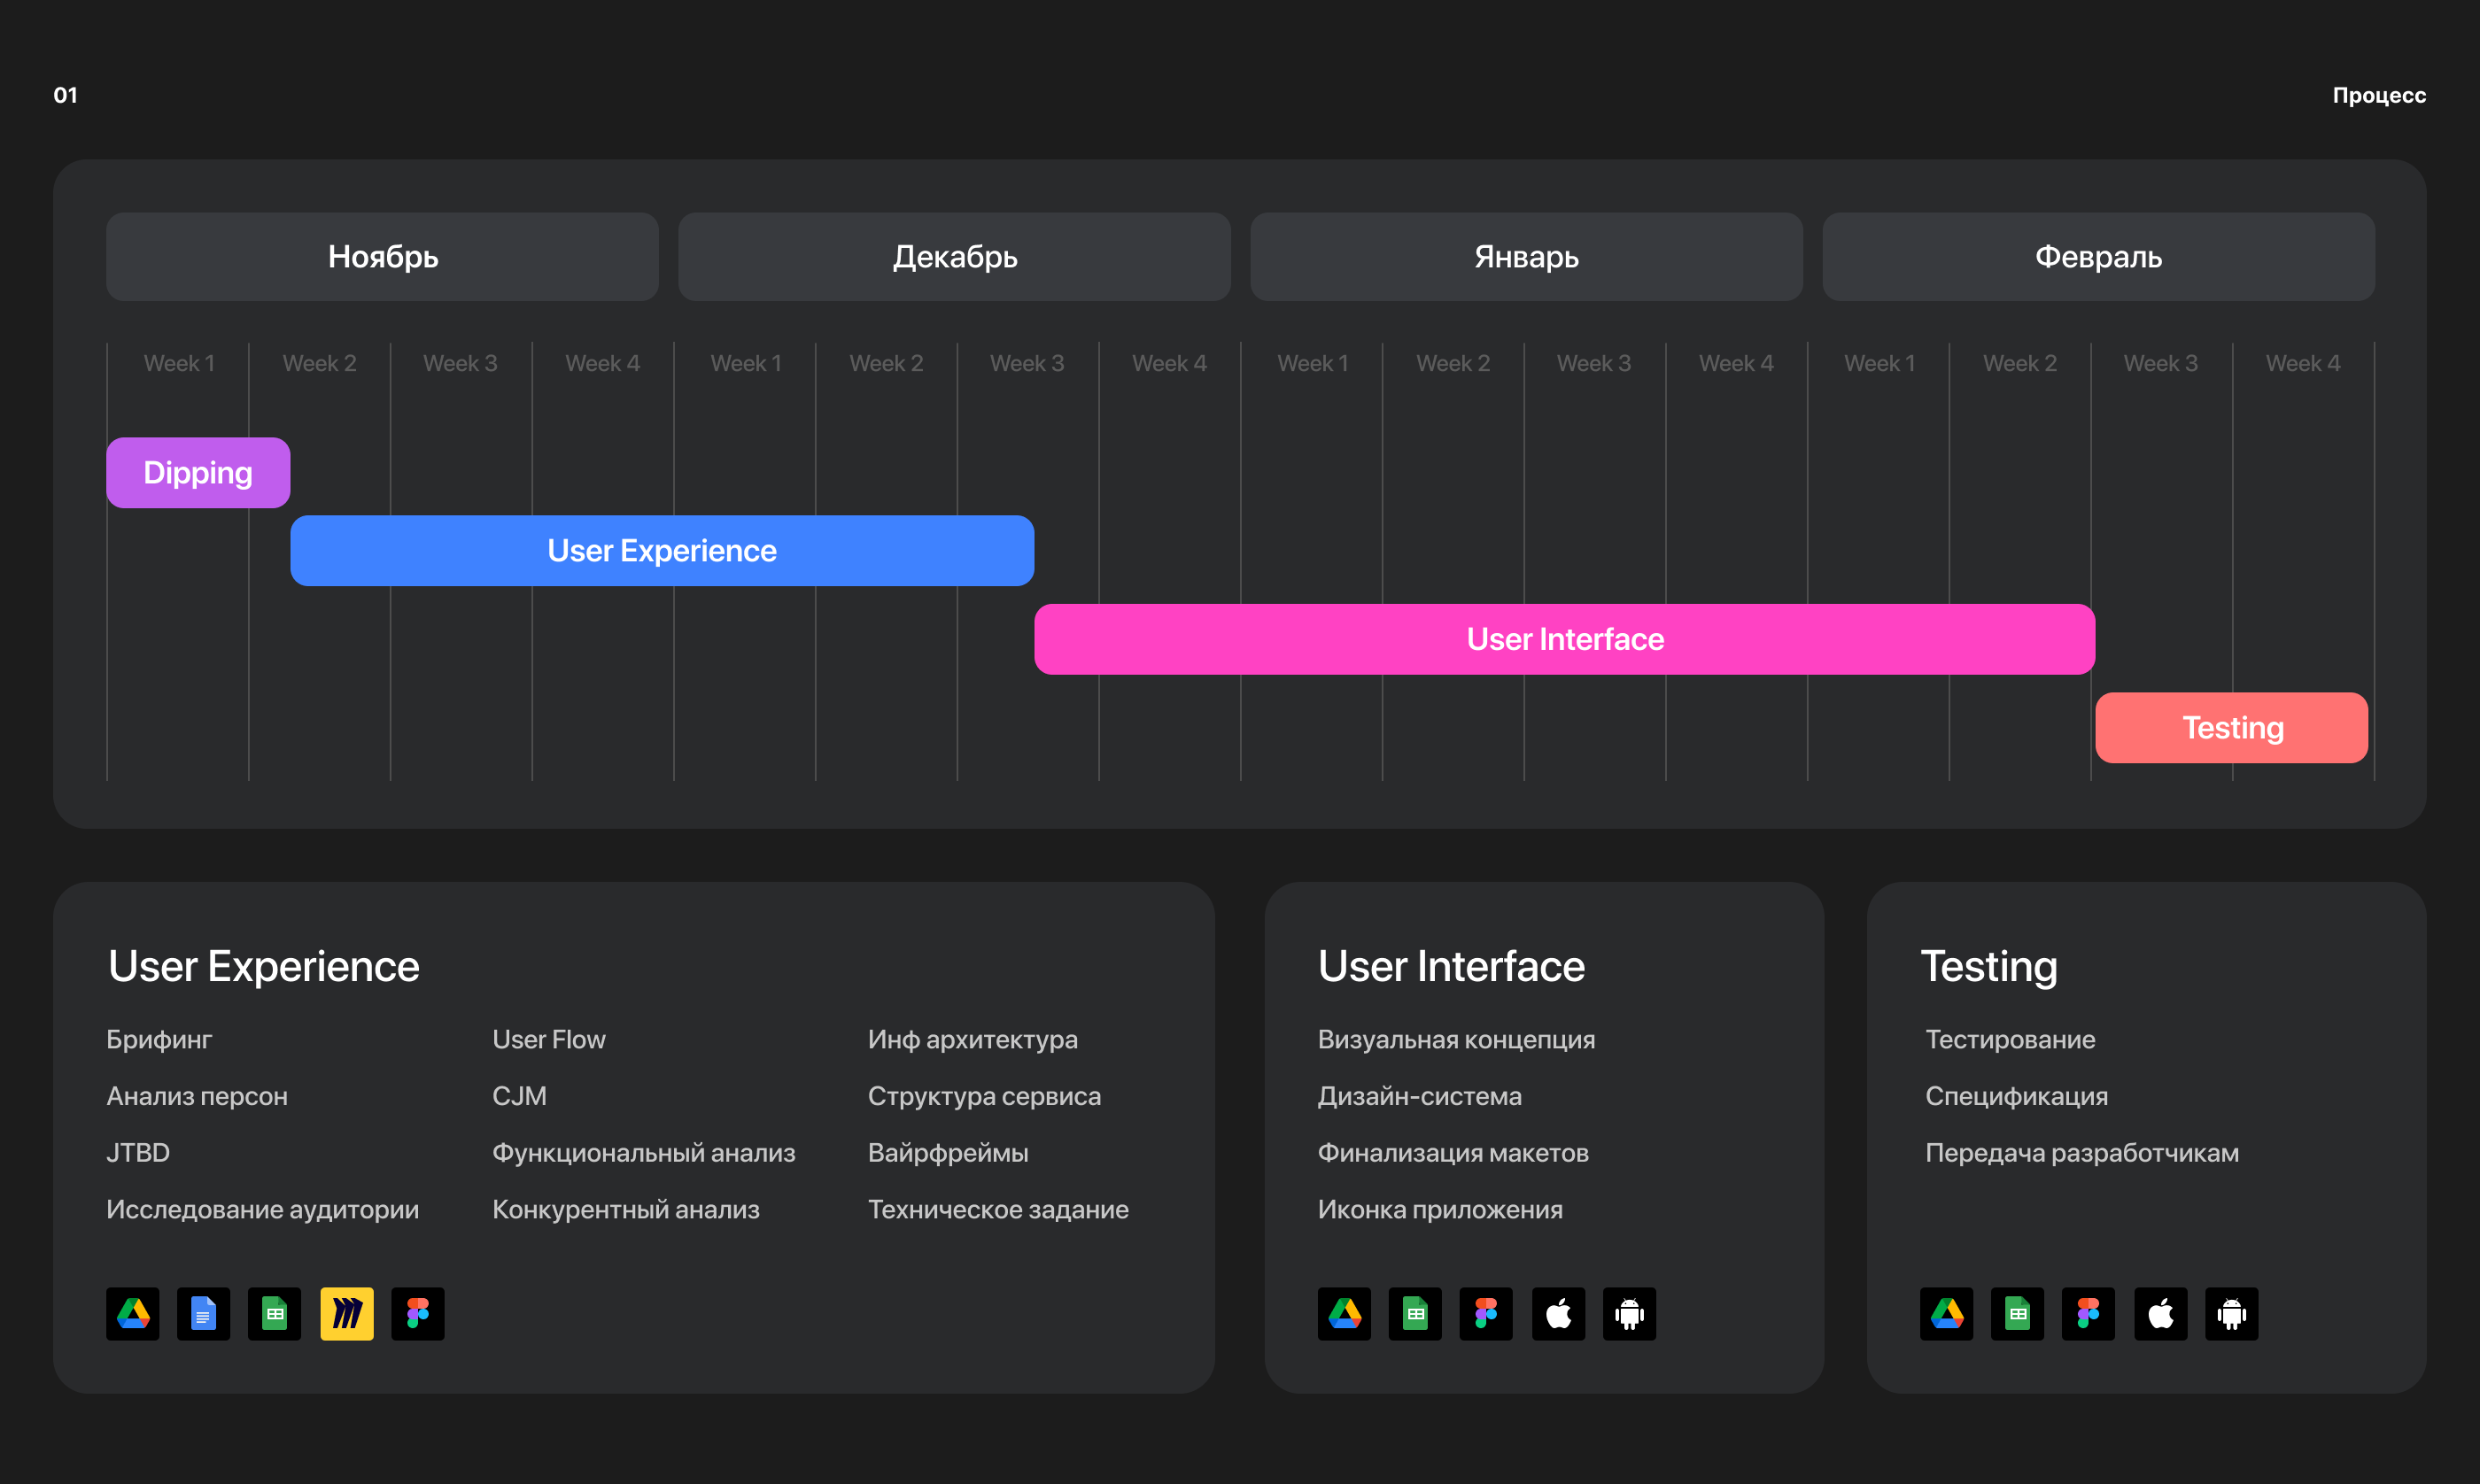Click Android icon in Testing card
The image size is (2480, 1484).
click(x=2231, y=1313)
